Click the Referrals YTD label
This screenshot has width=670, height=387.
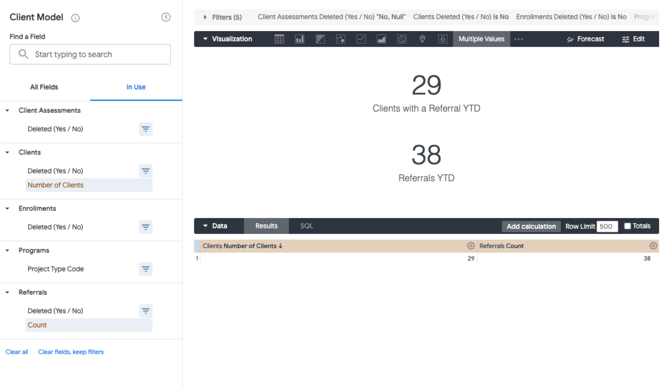426,178
